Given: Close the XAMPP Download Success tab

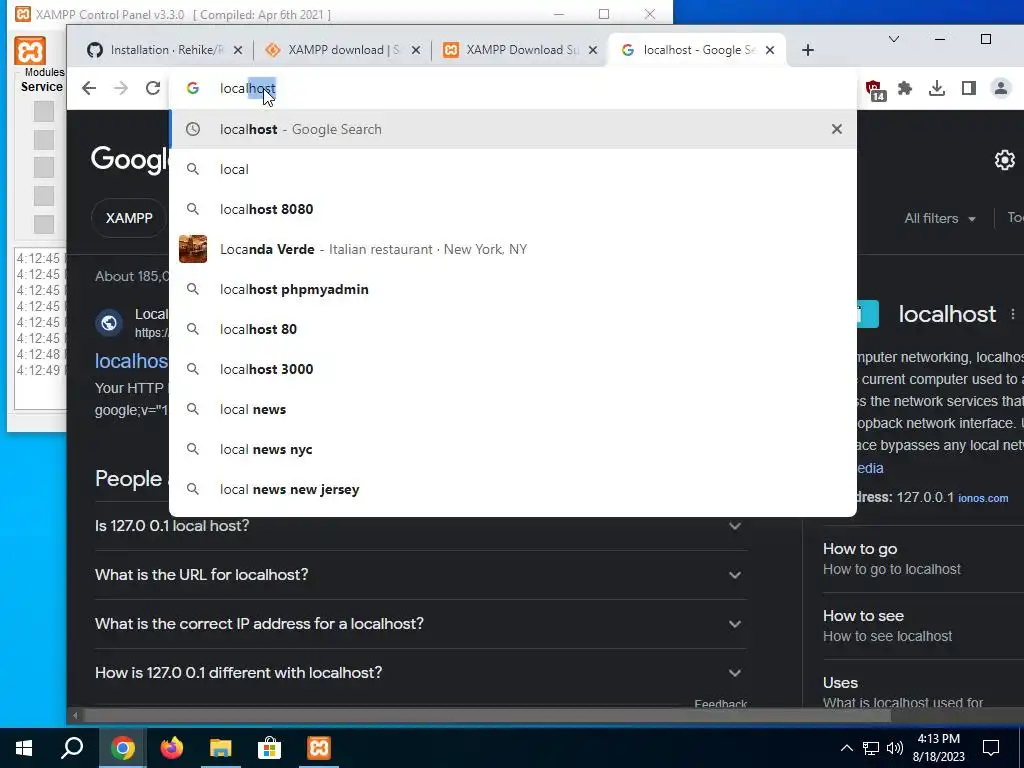Looking at the screenshot, I should (x=592, y=50).
